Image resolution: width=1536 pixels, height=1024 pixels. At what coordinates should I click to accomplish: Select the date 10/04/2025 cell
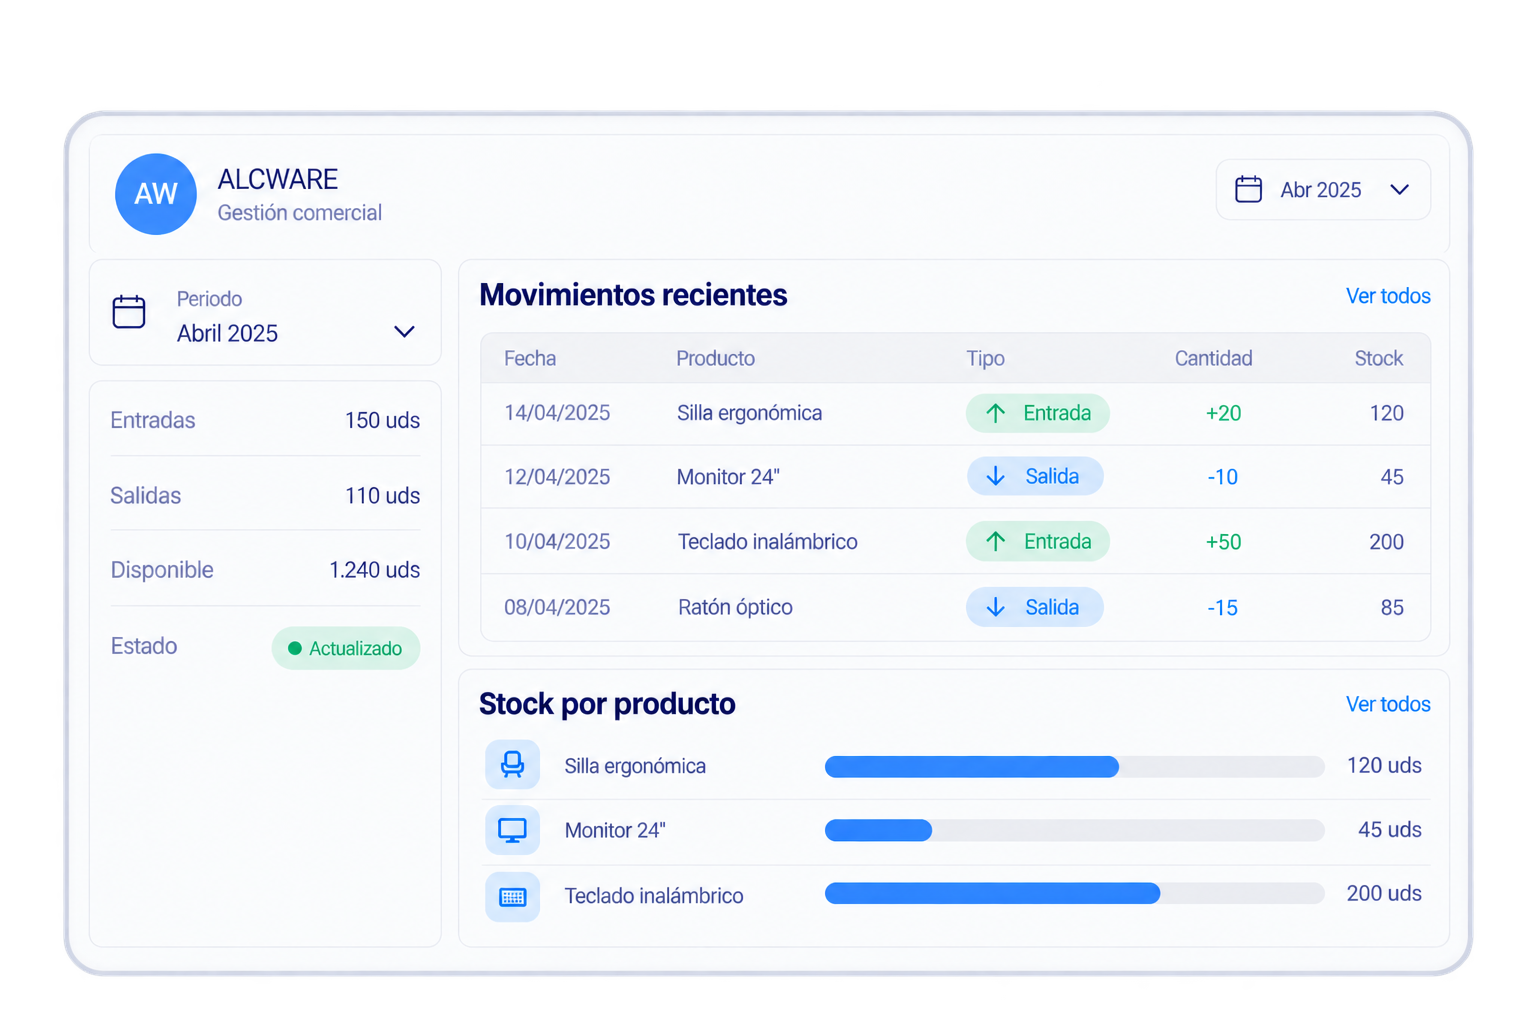[x=557, y=541]
